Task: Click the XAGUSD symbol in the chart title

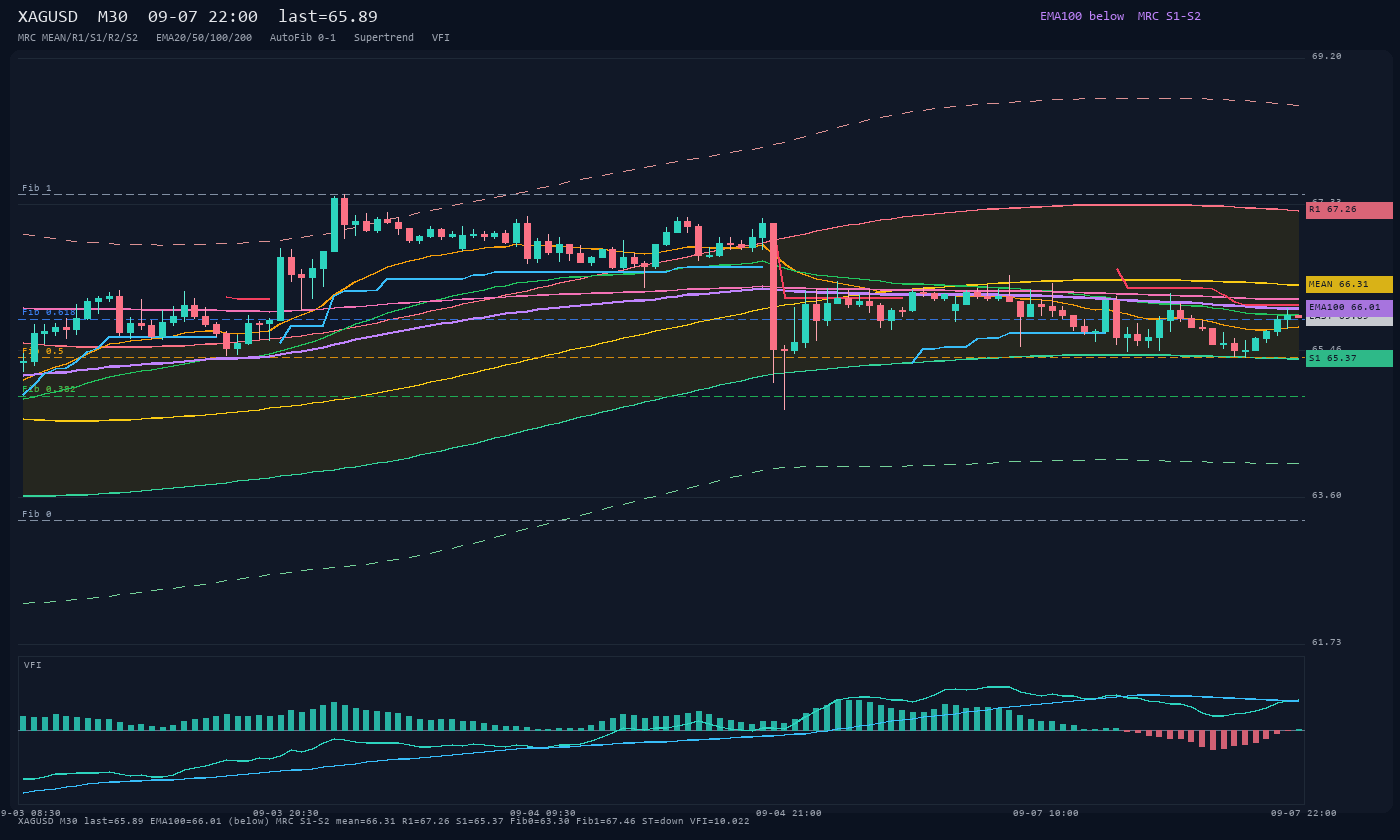Action: (x=49, y=16)
